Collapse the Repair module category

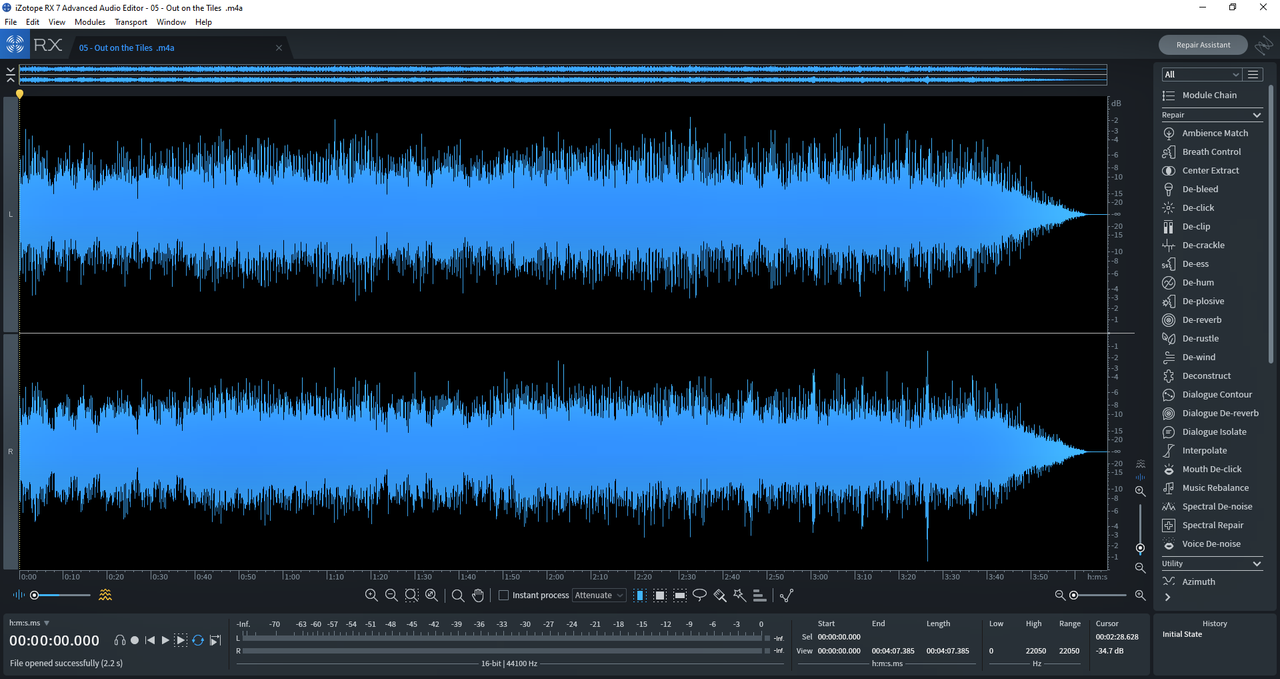[x=1257, y=115]
